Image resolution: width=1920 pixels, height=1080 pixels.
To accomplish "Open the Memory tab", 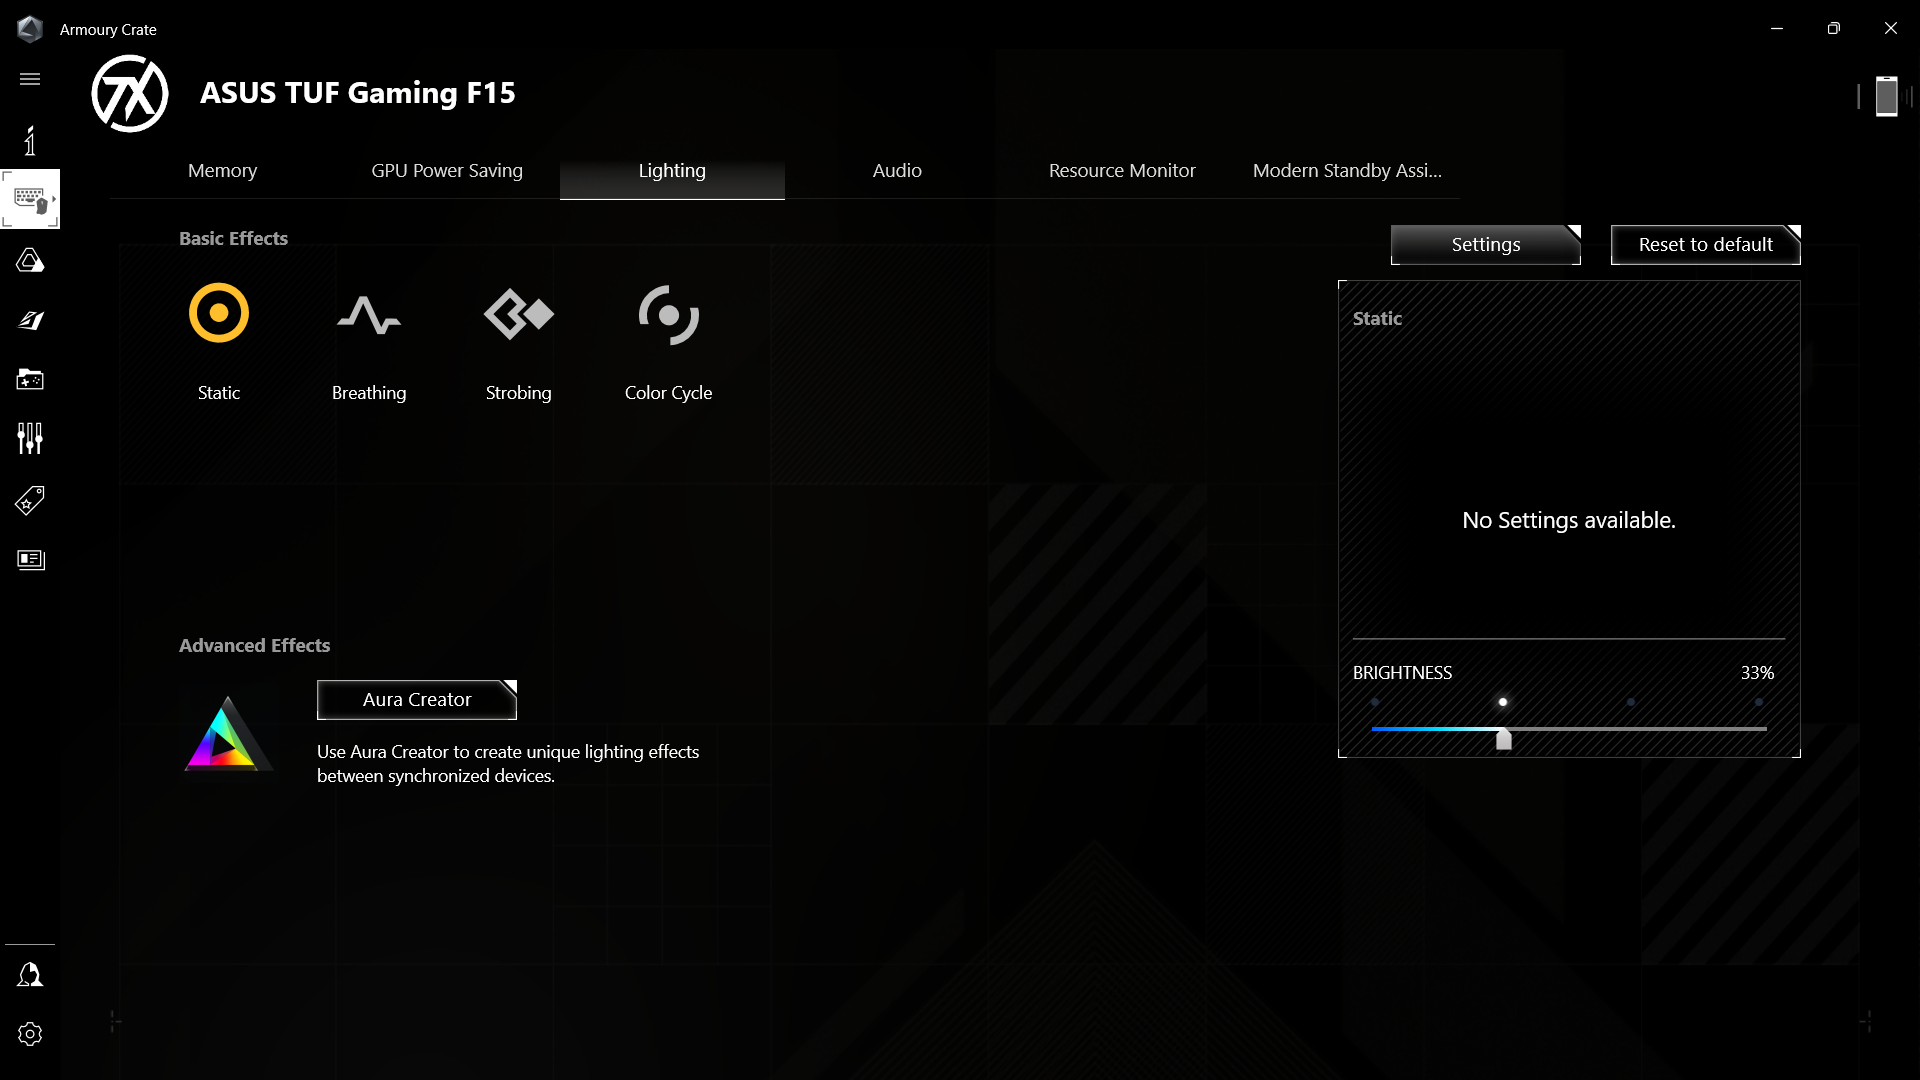I will point(222,169).
